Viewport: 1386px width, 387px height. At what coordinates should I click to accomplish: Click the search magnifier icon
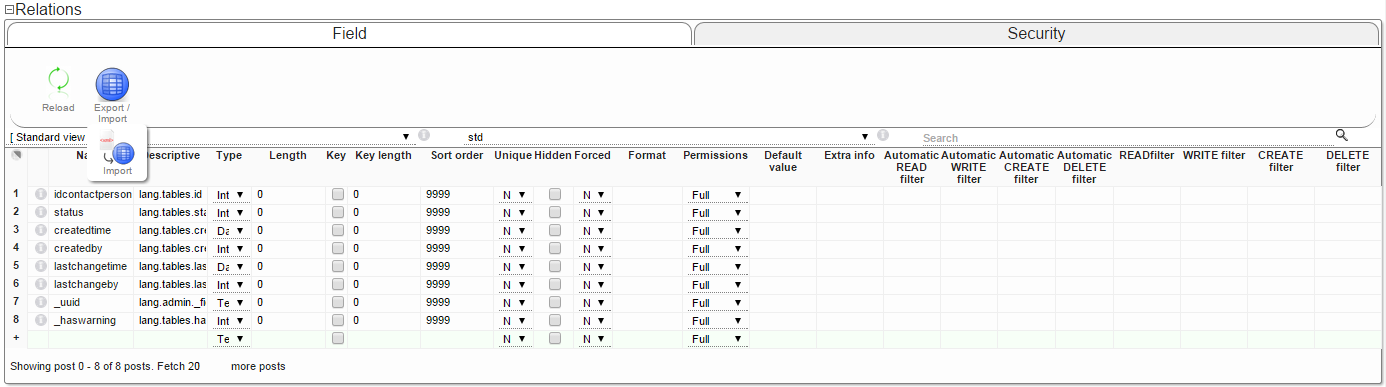pos(1341,135)
